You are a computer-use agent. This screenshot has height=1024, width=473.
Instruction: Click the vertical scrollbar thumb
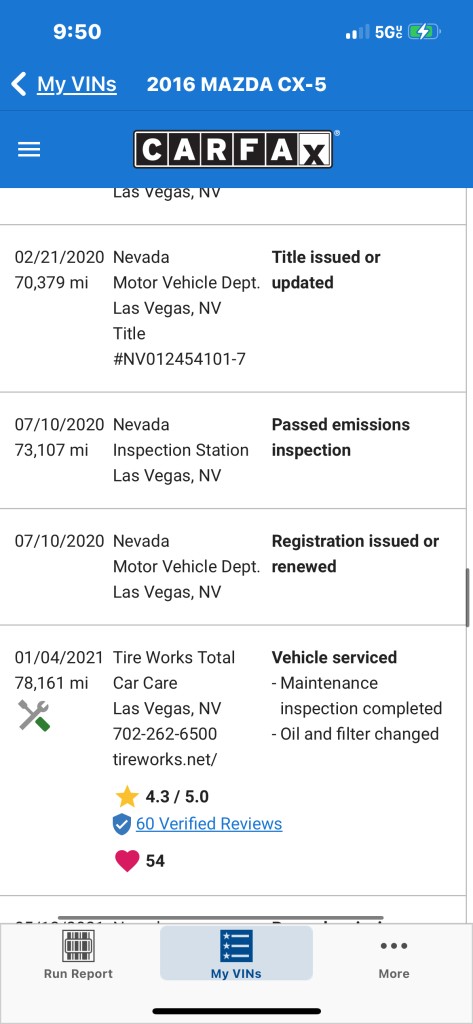[x=468, y=598]
